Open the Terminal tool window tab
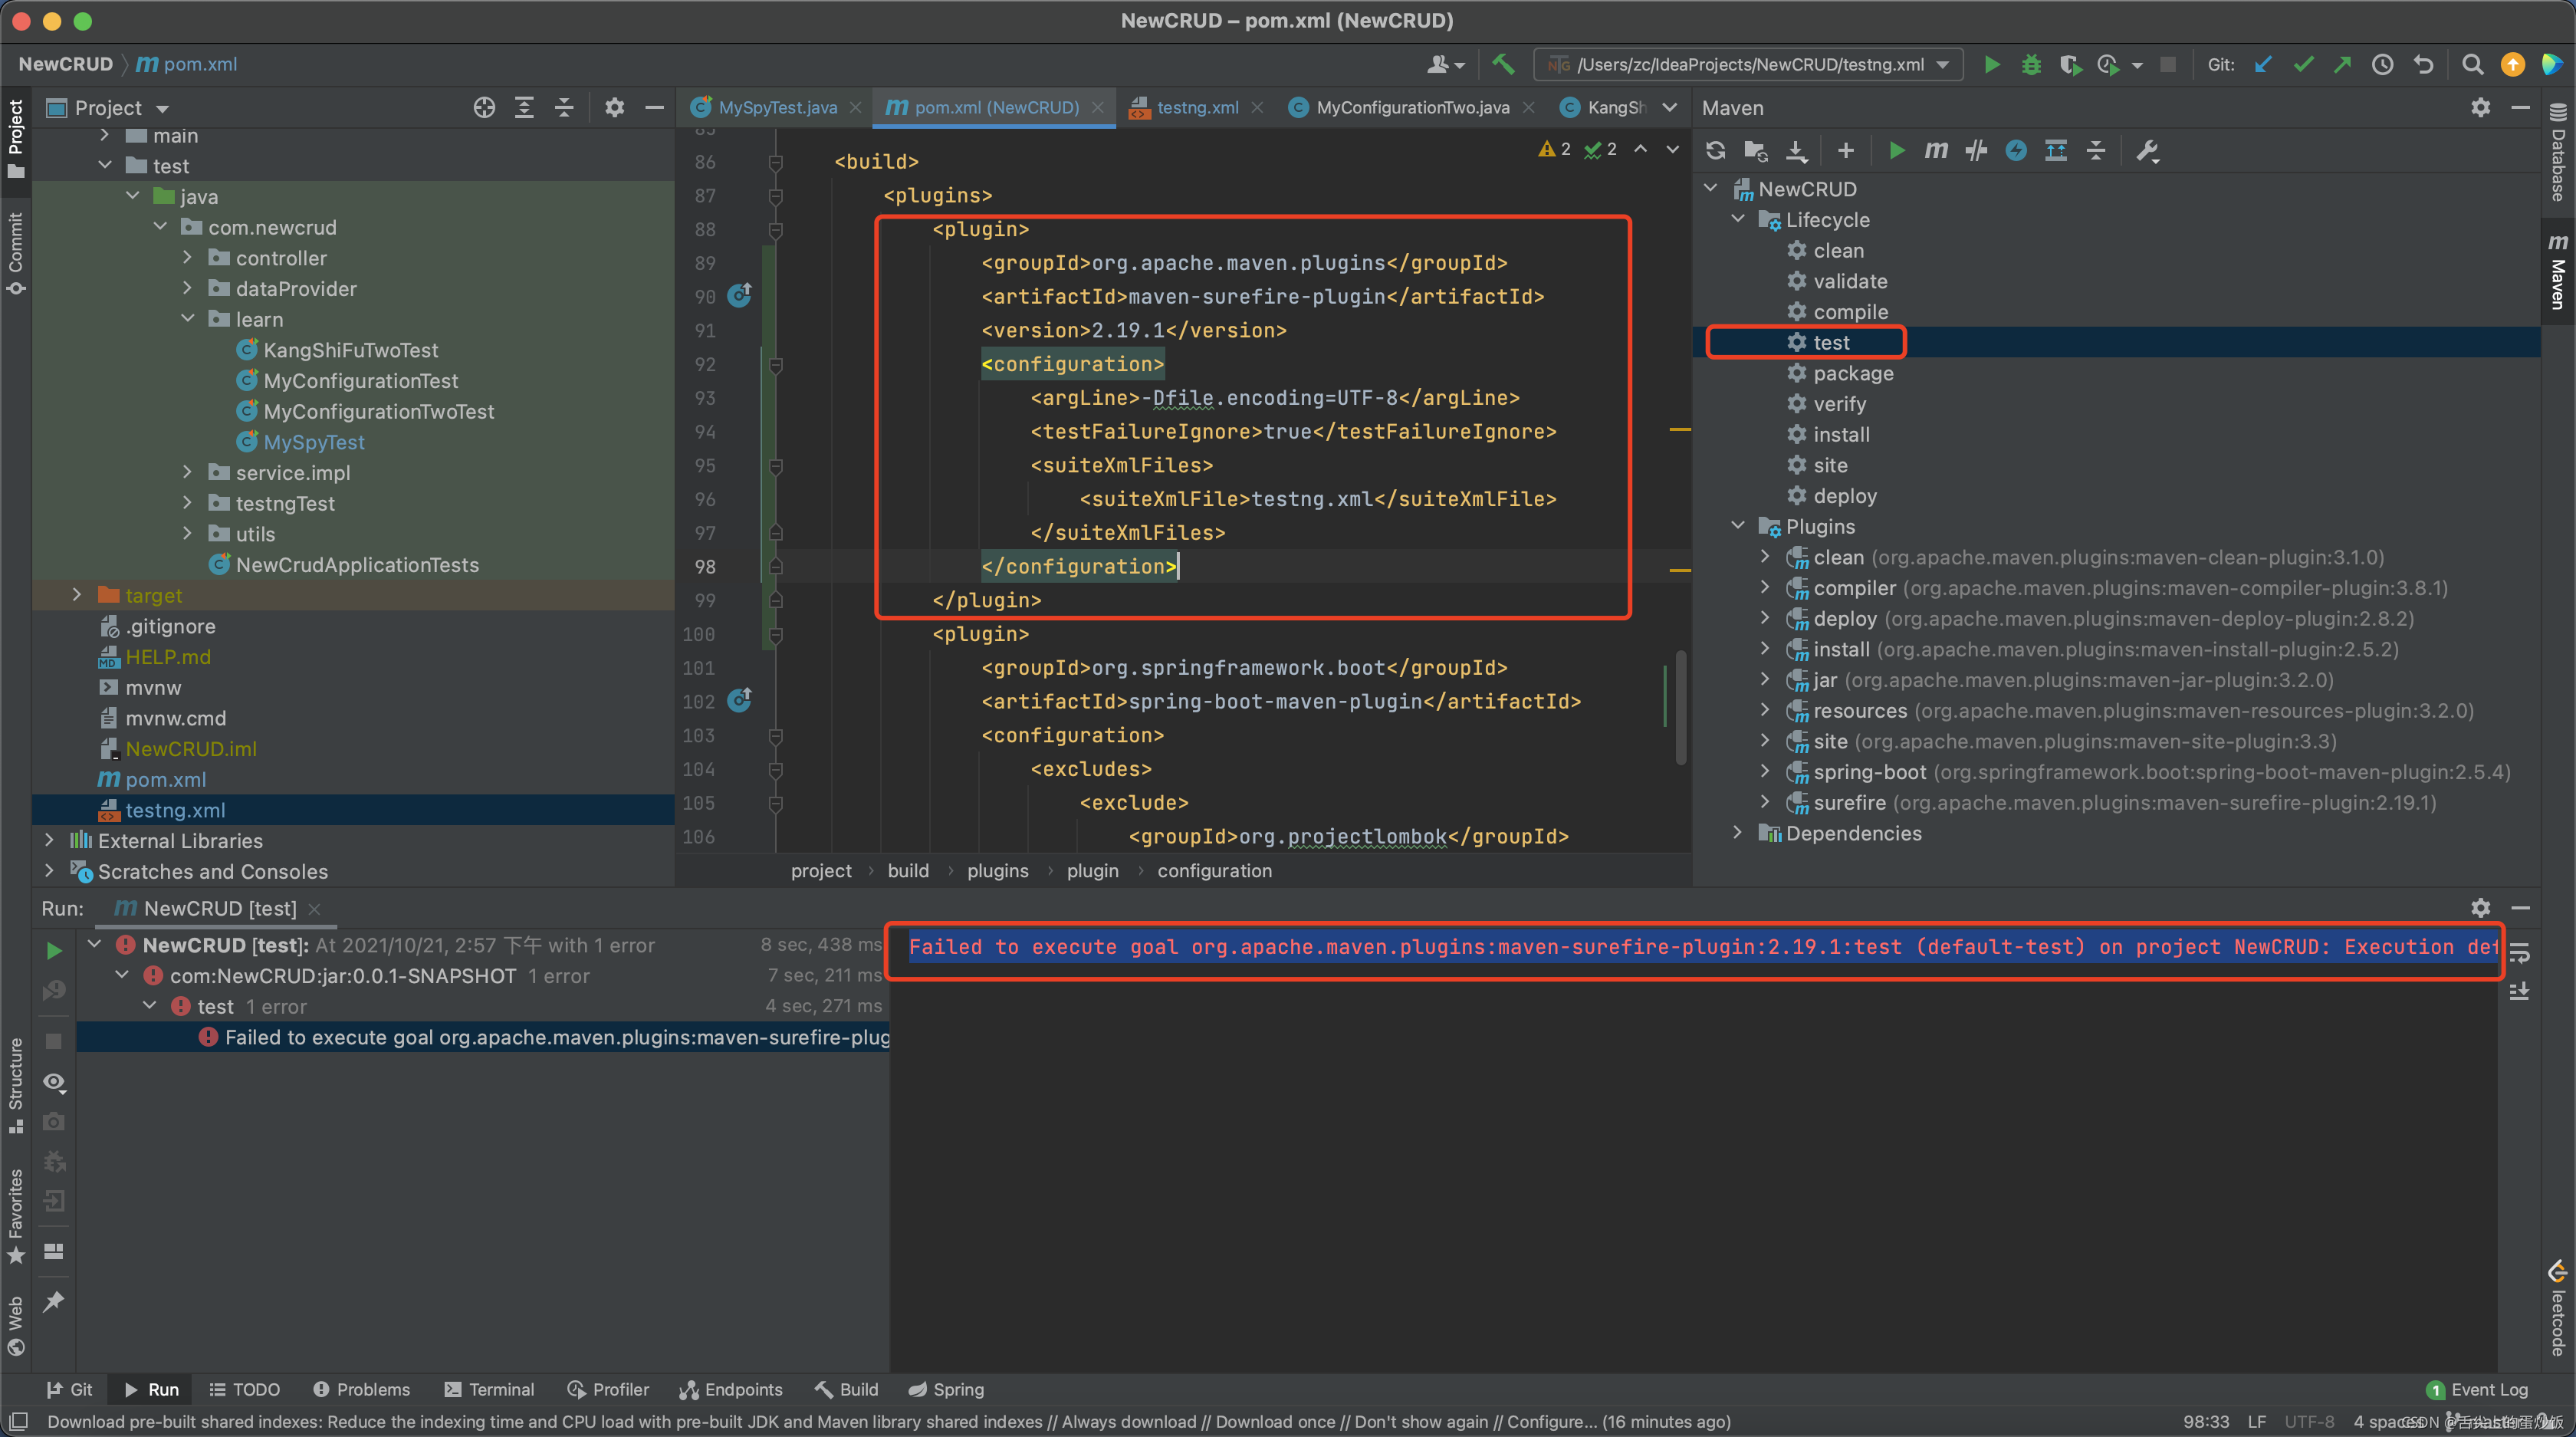The height and width of the screenshot is (1437, 2576). click(489, 1389)
